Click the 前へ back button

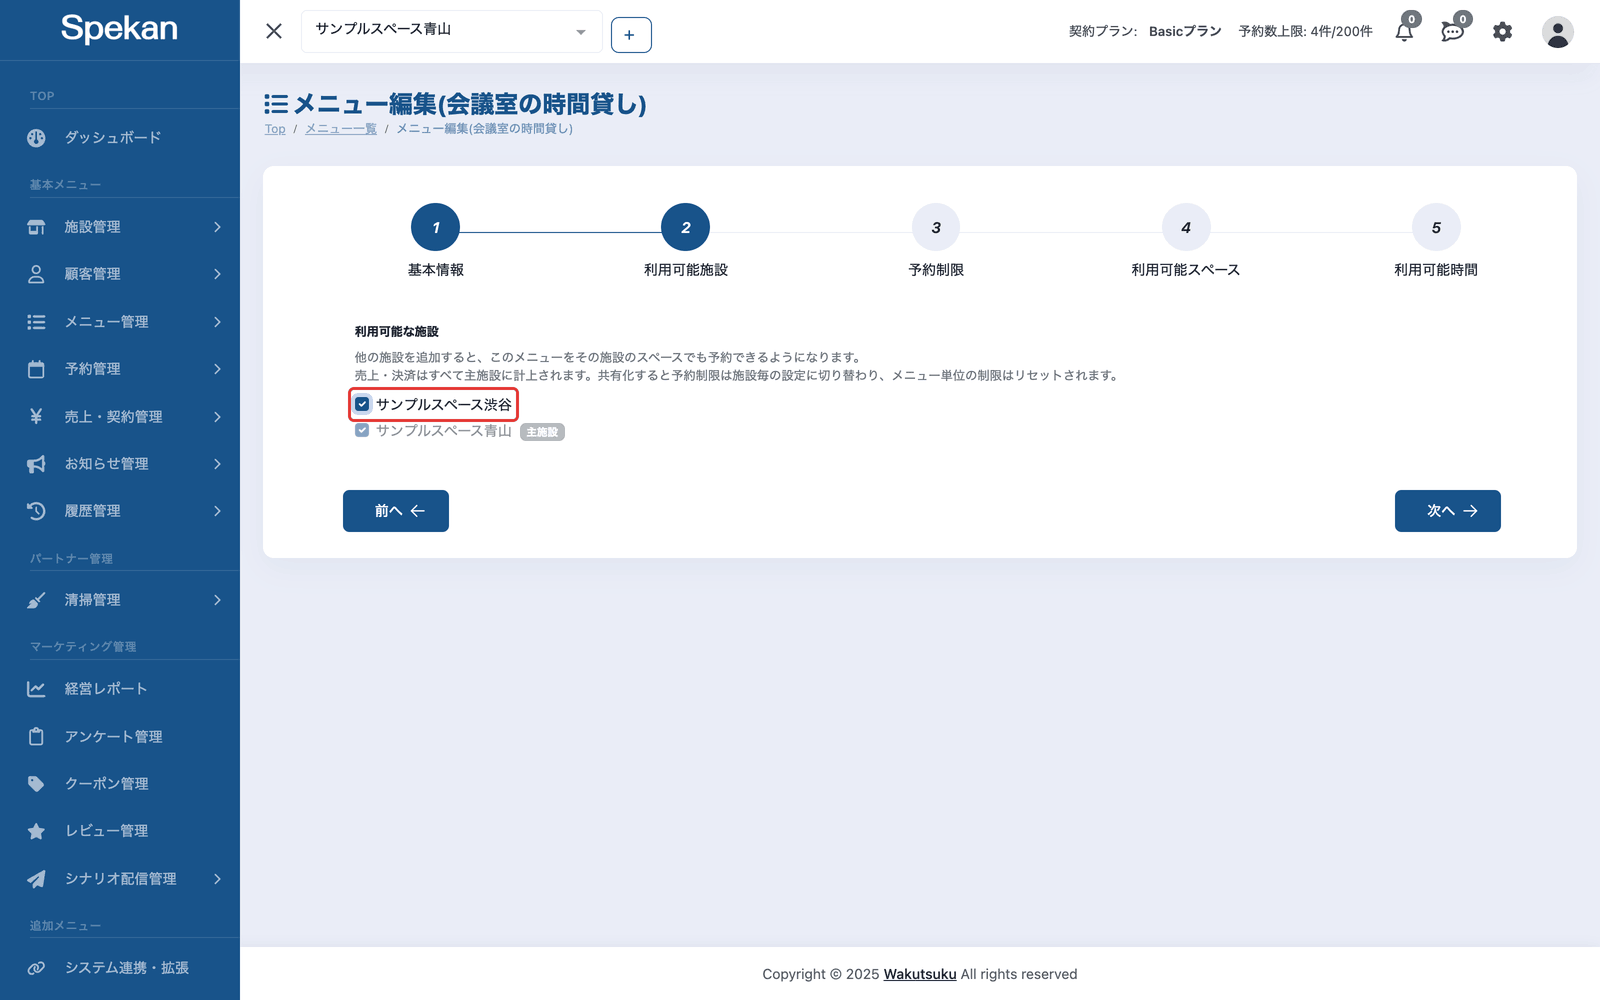click(x=396, y=511)
